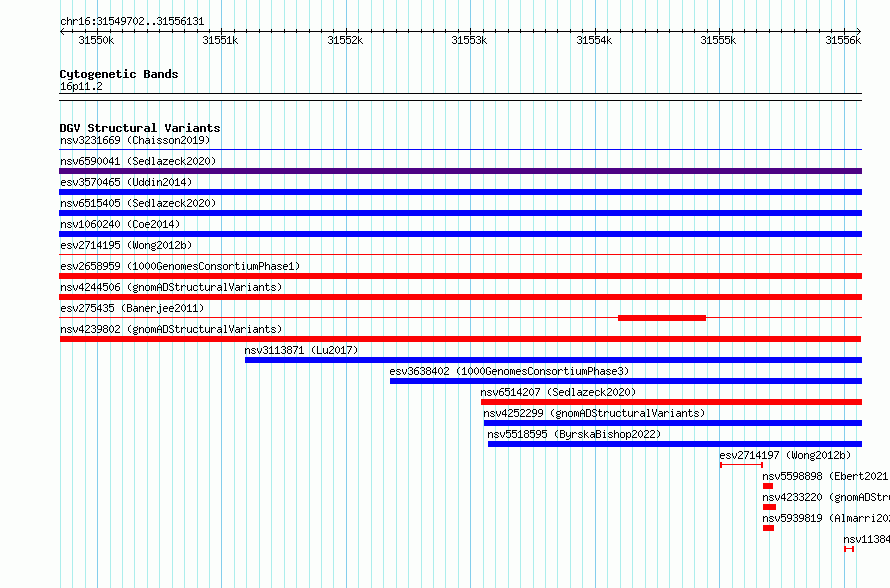The image size is (890, 588).
Task: Click the 31556k ruler tick label
Action: pos(843,40)
